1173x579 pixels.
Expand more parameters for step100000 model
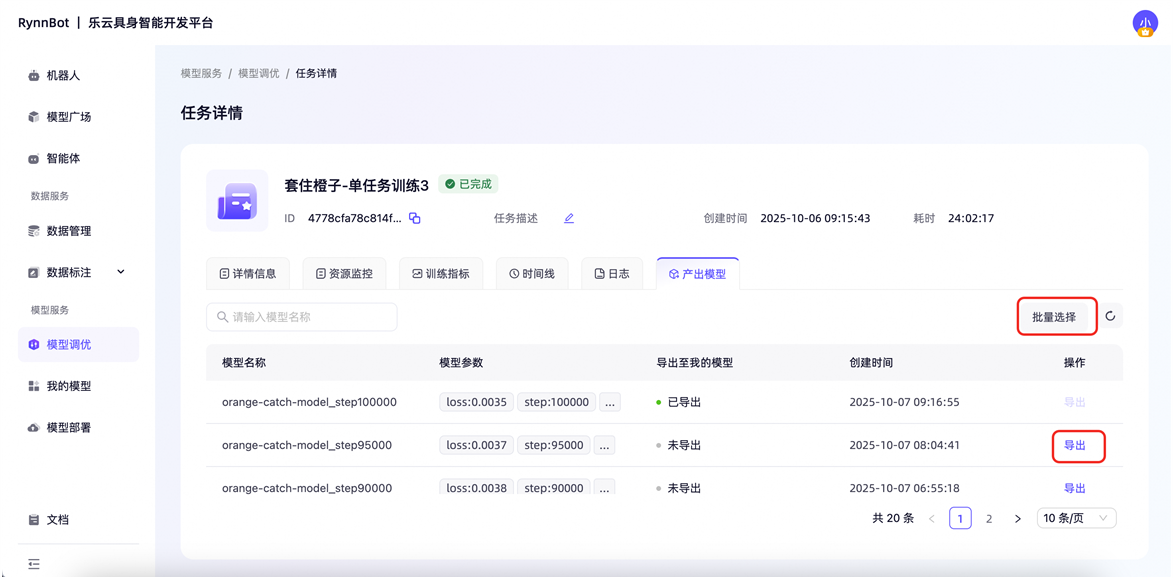point(610,402)
